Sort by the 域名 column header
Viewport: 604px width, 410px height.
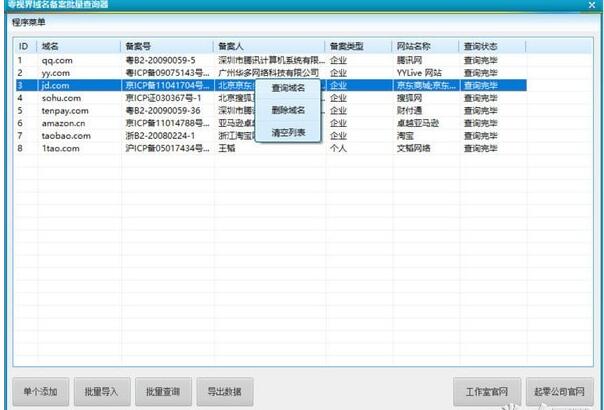pos(50,46)
